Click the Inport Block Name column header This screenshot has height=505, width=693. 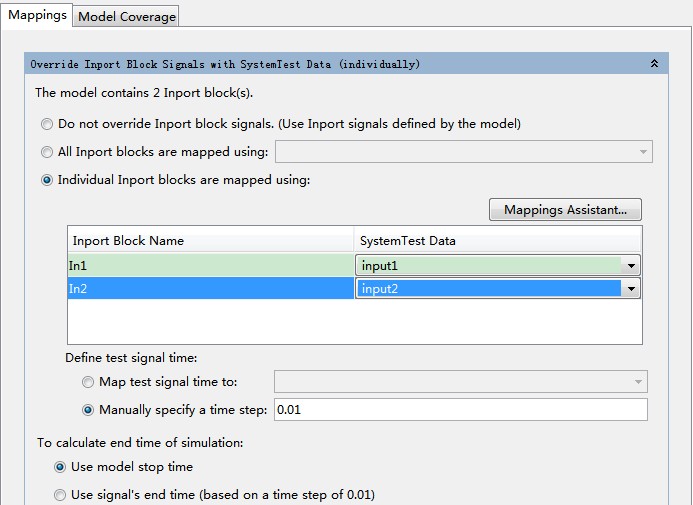tap(210, 241)
